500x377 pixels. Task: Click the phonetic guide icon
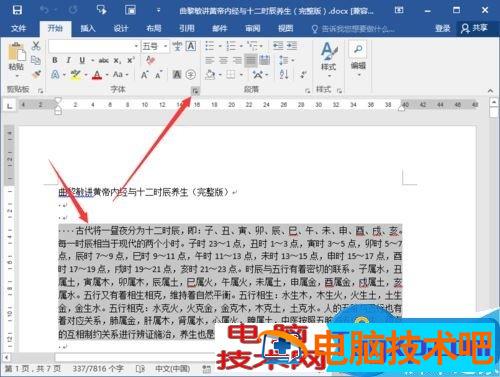(x=177, y=46)
